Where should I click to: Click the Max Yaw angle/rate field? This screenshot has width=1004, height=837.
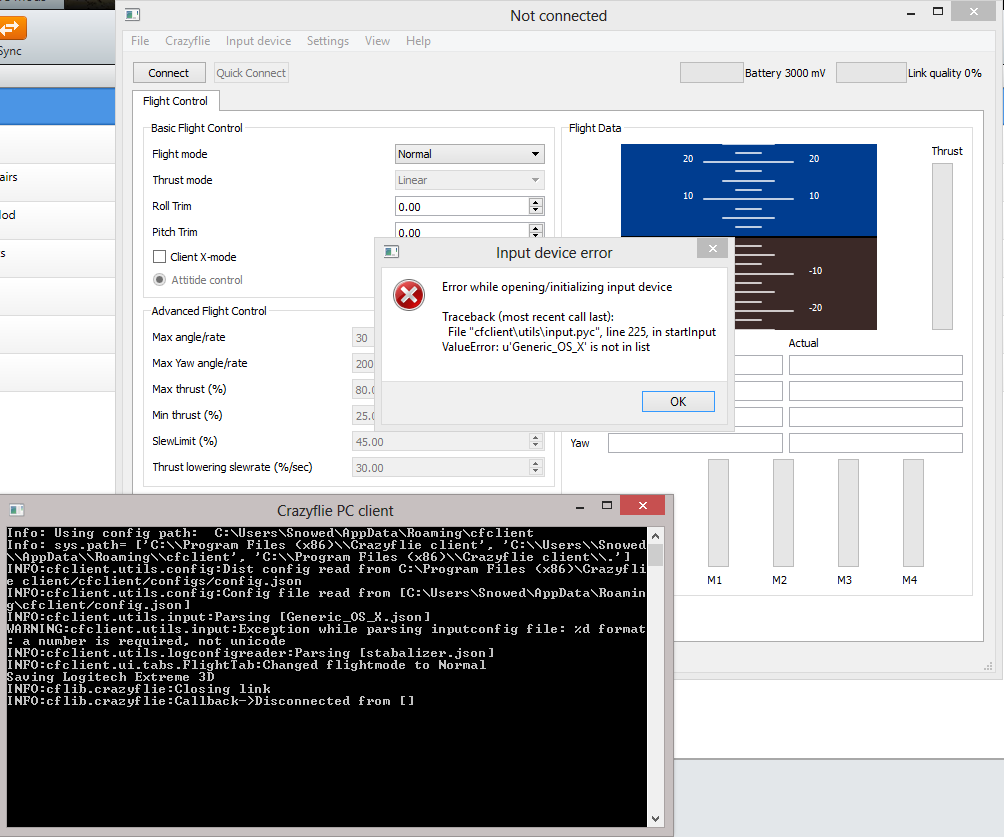click(x=364, y=364)
